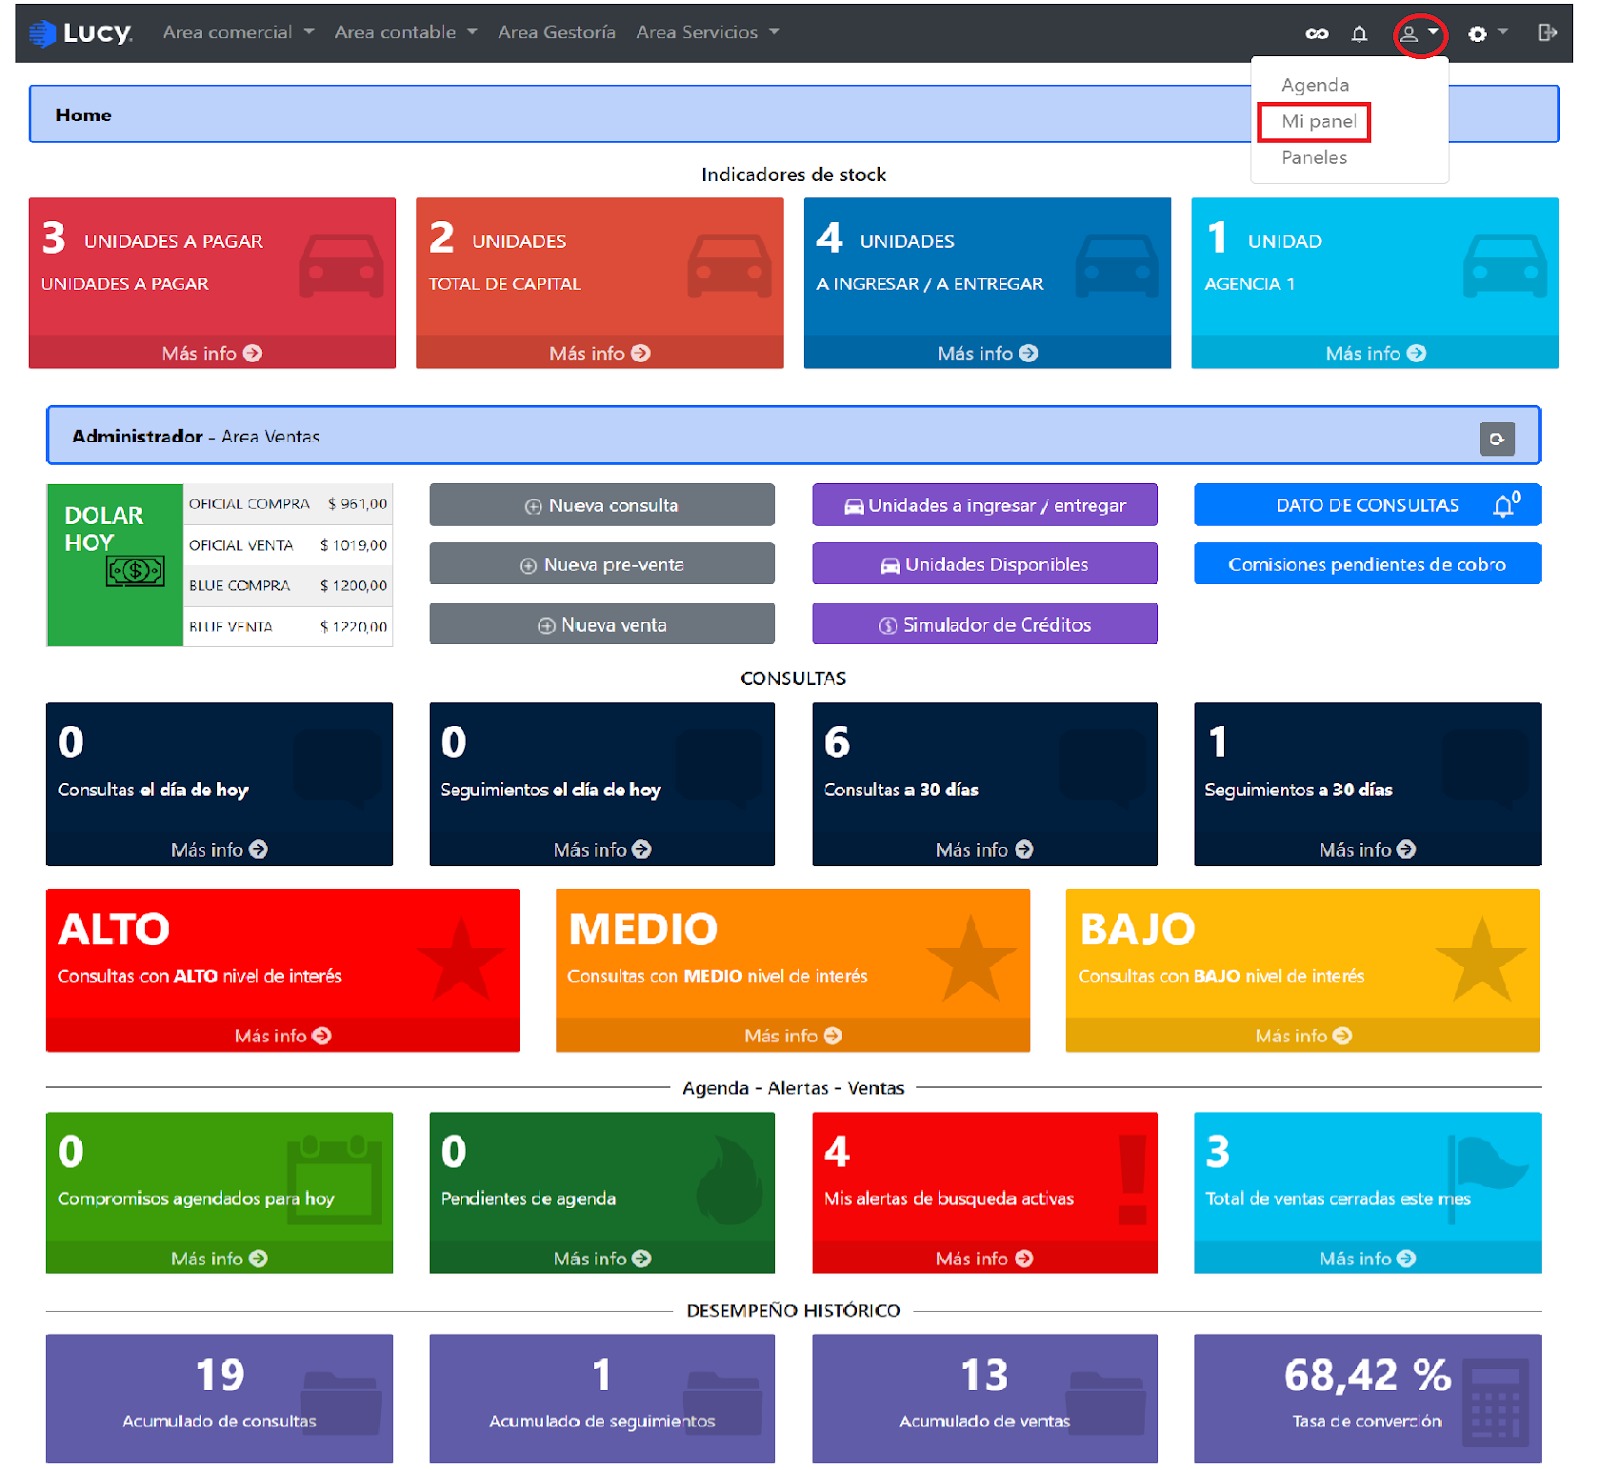Open Comisiones pendientes de cobro
1600x1470 pixels.
click(1367, 564)
